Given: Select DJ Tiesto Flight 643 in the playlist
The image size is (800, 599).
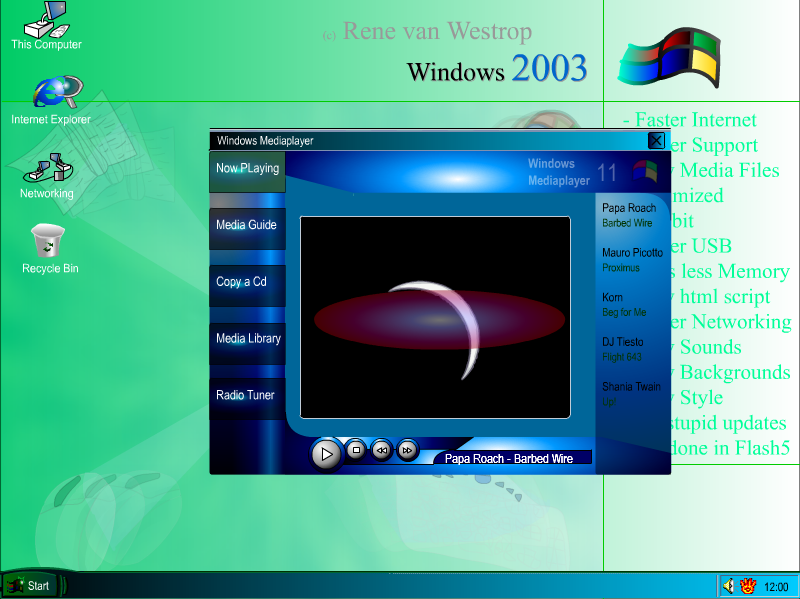Looking at the screenshot, I should coord(622,349).
